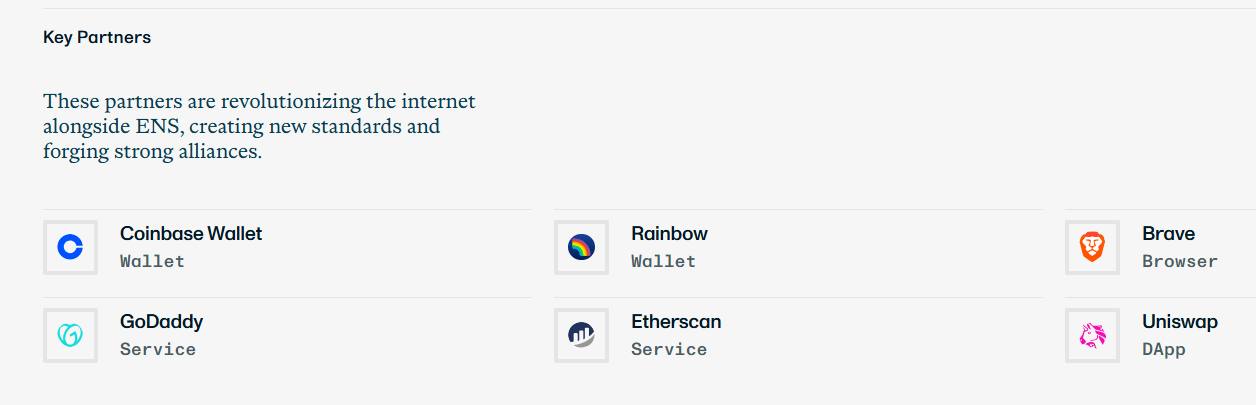Click the Rainbow wallet logo icon
This screenshot has width=1256, height=405.
click(x=581, y=247)
